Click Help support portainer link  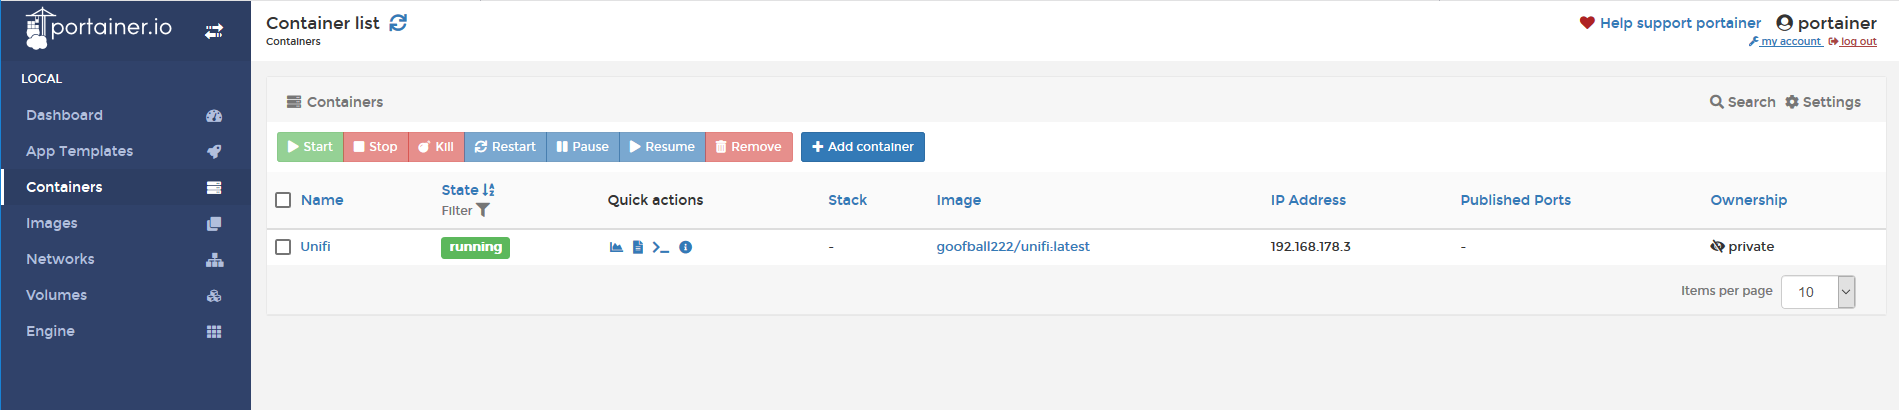coord(1680,23)
